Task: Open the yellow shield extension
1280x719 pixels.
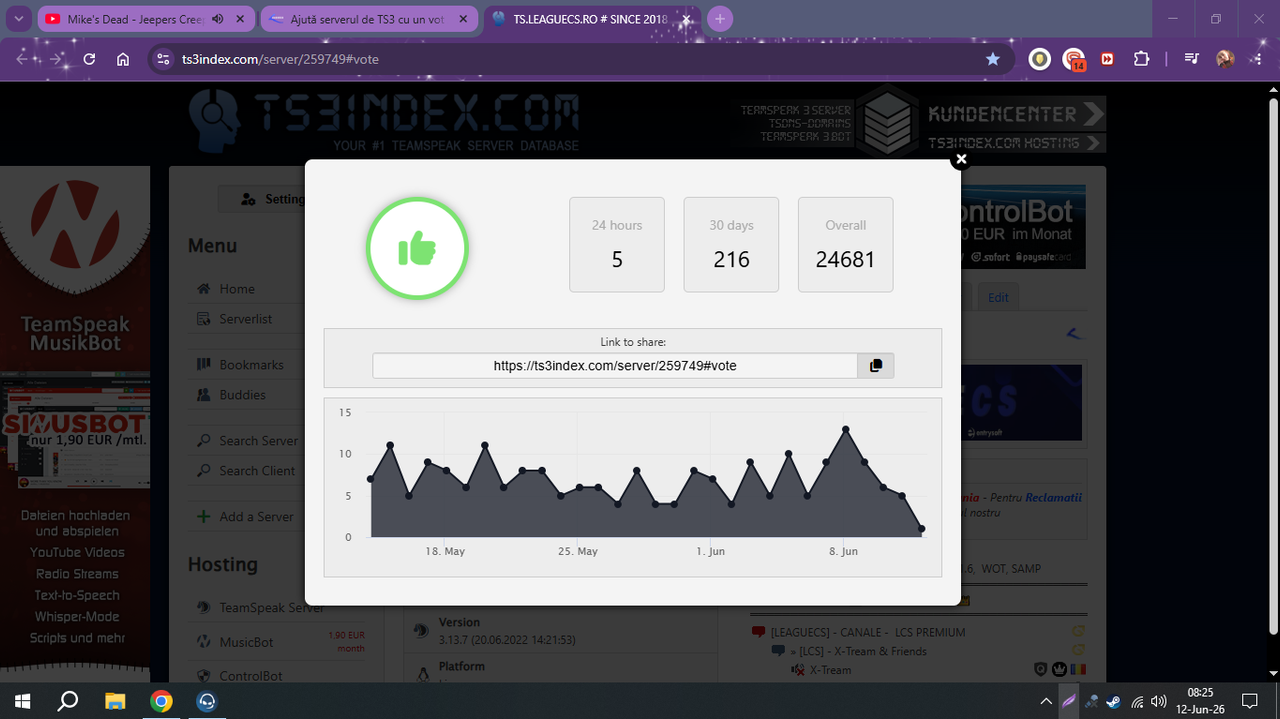Action: 1040,59
